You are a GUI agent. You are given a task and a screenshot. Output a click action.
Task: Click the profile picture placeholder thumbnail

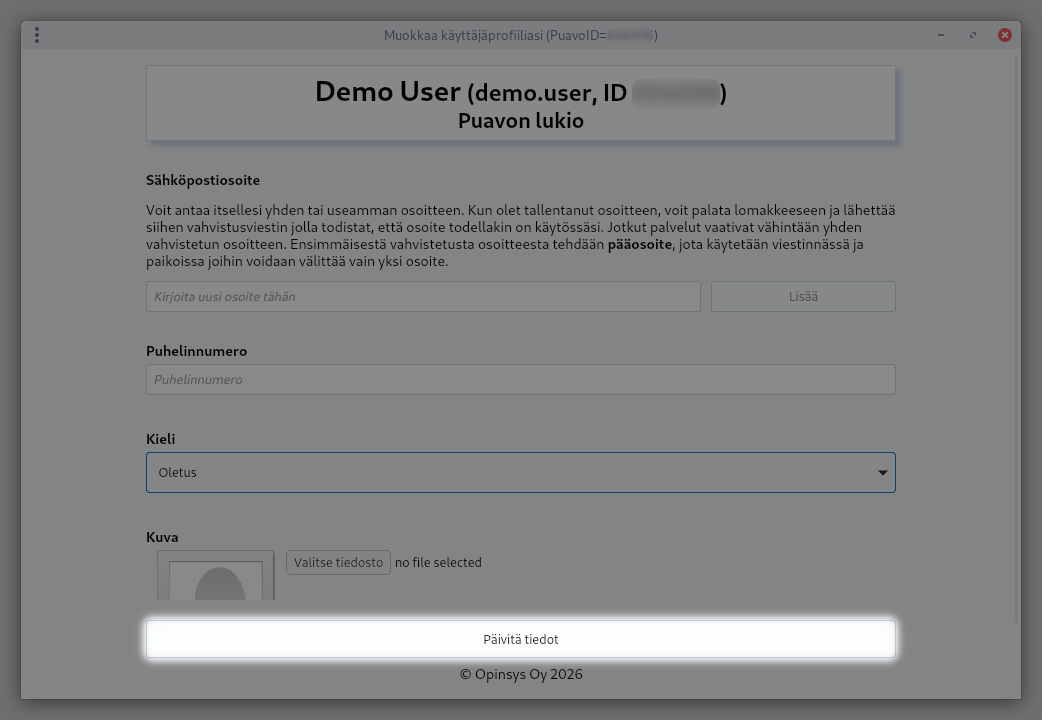(x=216, y=576)
